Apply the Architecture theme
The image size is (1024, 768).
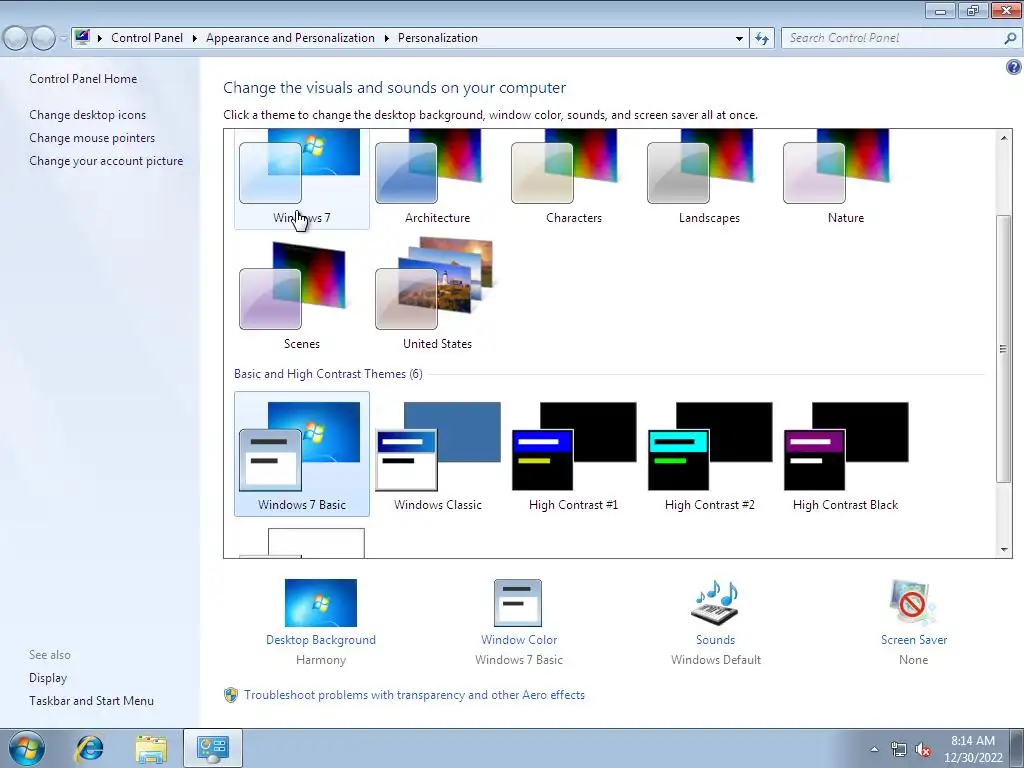click(x=438, y=178)
